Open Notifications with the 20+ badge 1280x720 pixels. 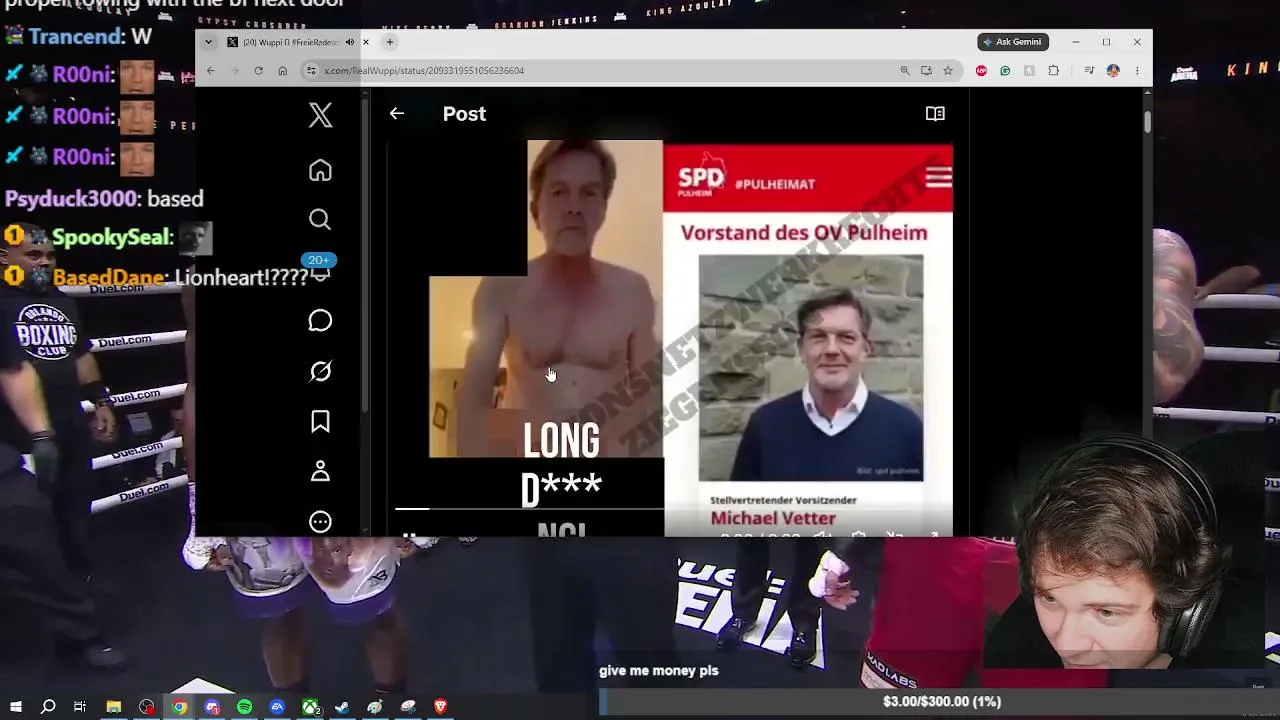pyautogui.click(x=320, y=268)
